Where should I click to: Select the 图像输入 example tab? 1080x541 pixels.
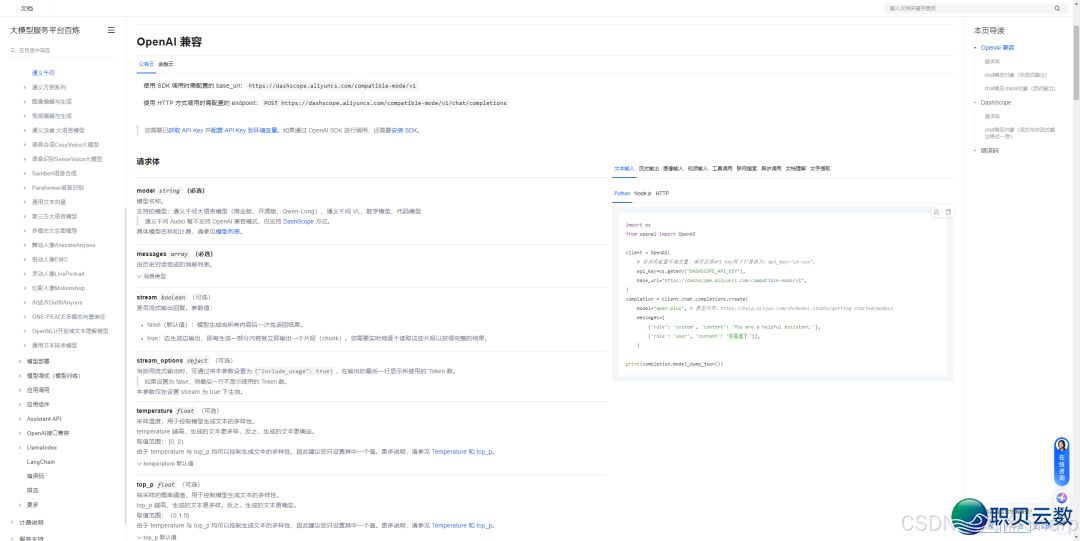point(673,168)
